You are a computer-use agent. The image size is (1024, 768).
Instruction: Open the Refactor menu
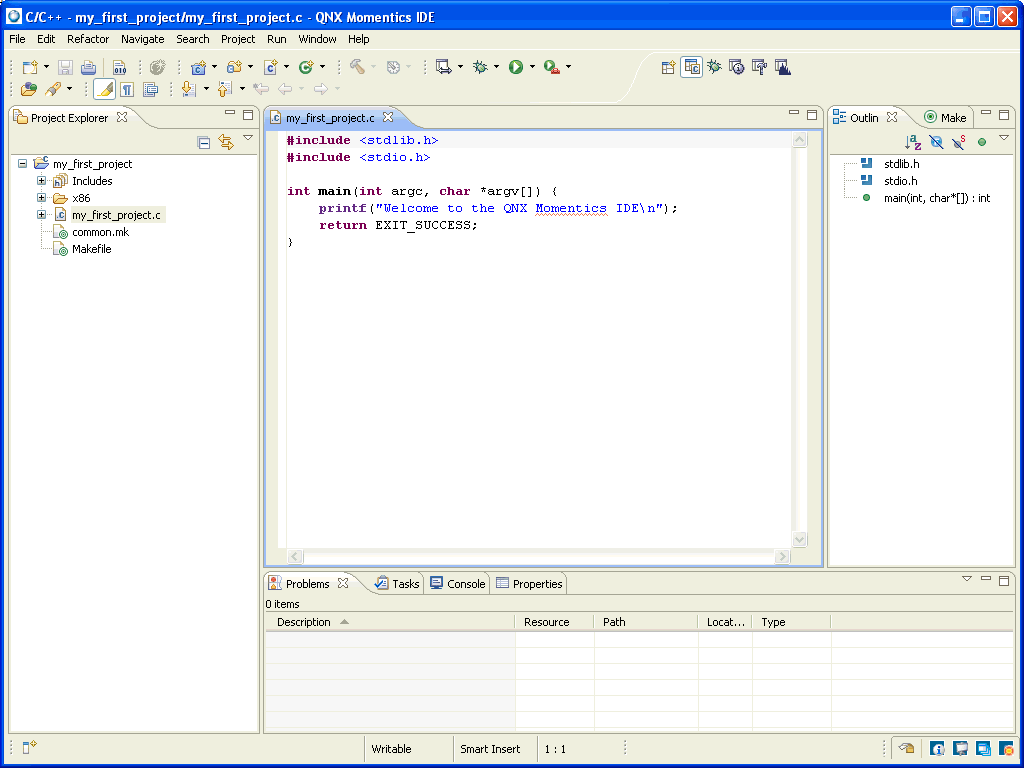[x=88, y=39]
